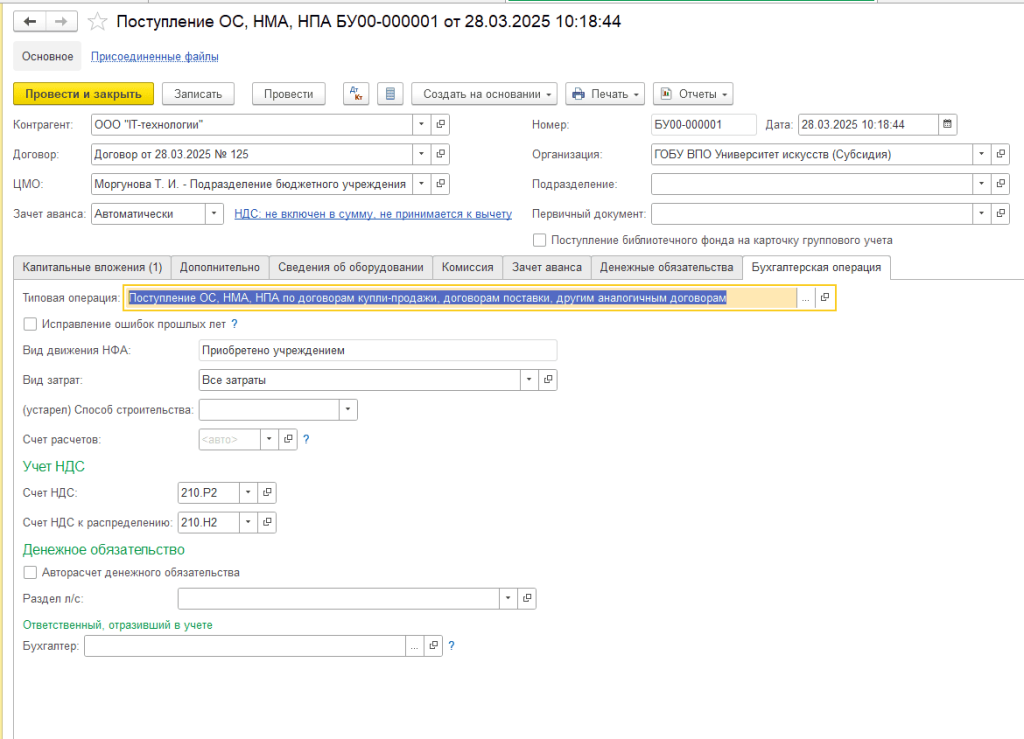Enable Исправление ошибок прошлых лет checkbox

[30, 324]
